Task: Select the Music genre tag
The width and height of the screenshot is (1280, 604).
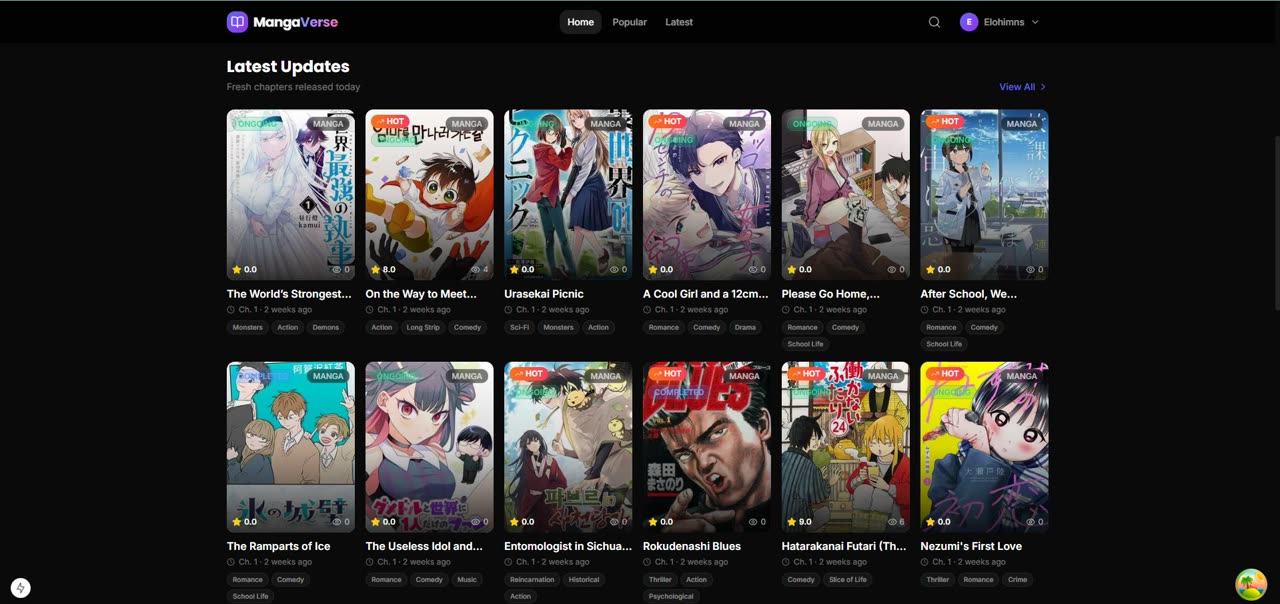Action: (467, 579)
